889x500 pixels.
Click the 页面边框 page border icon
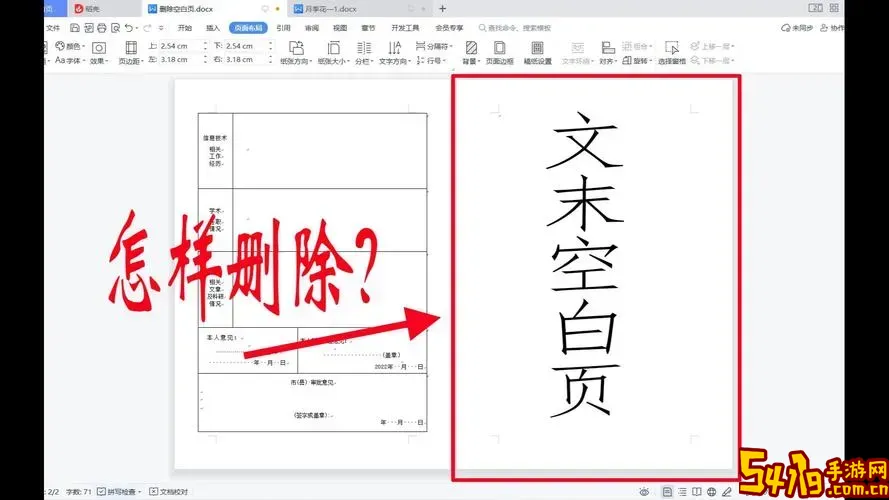click(x=499, y=48)
